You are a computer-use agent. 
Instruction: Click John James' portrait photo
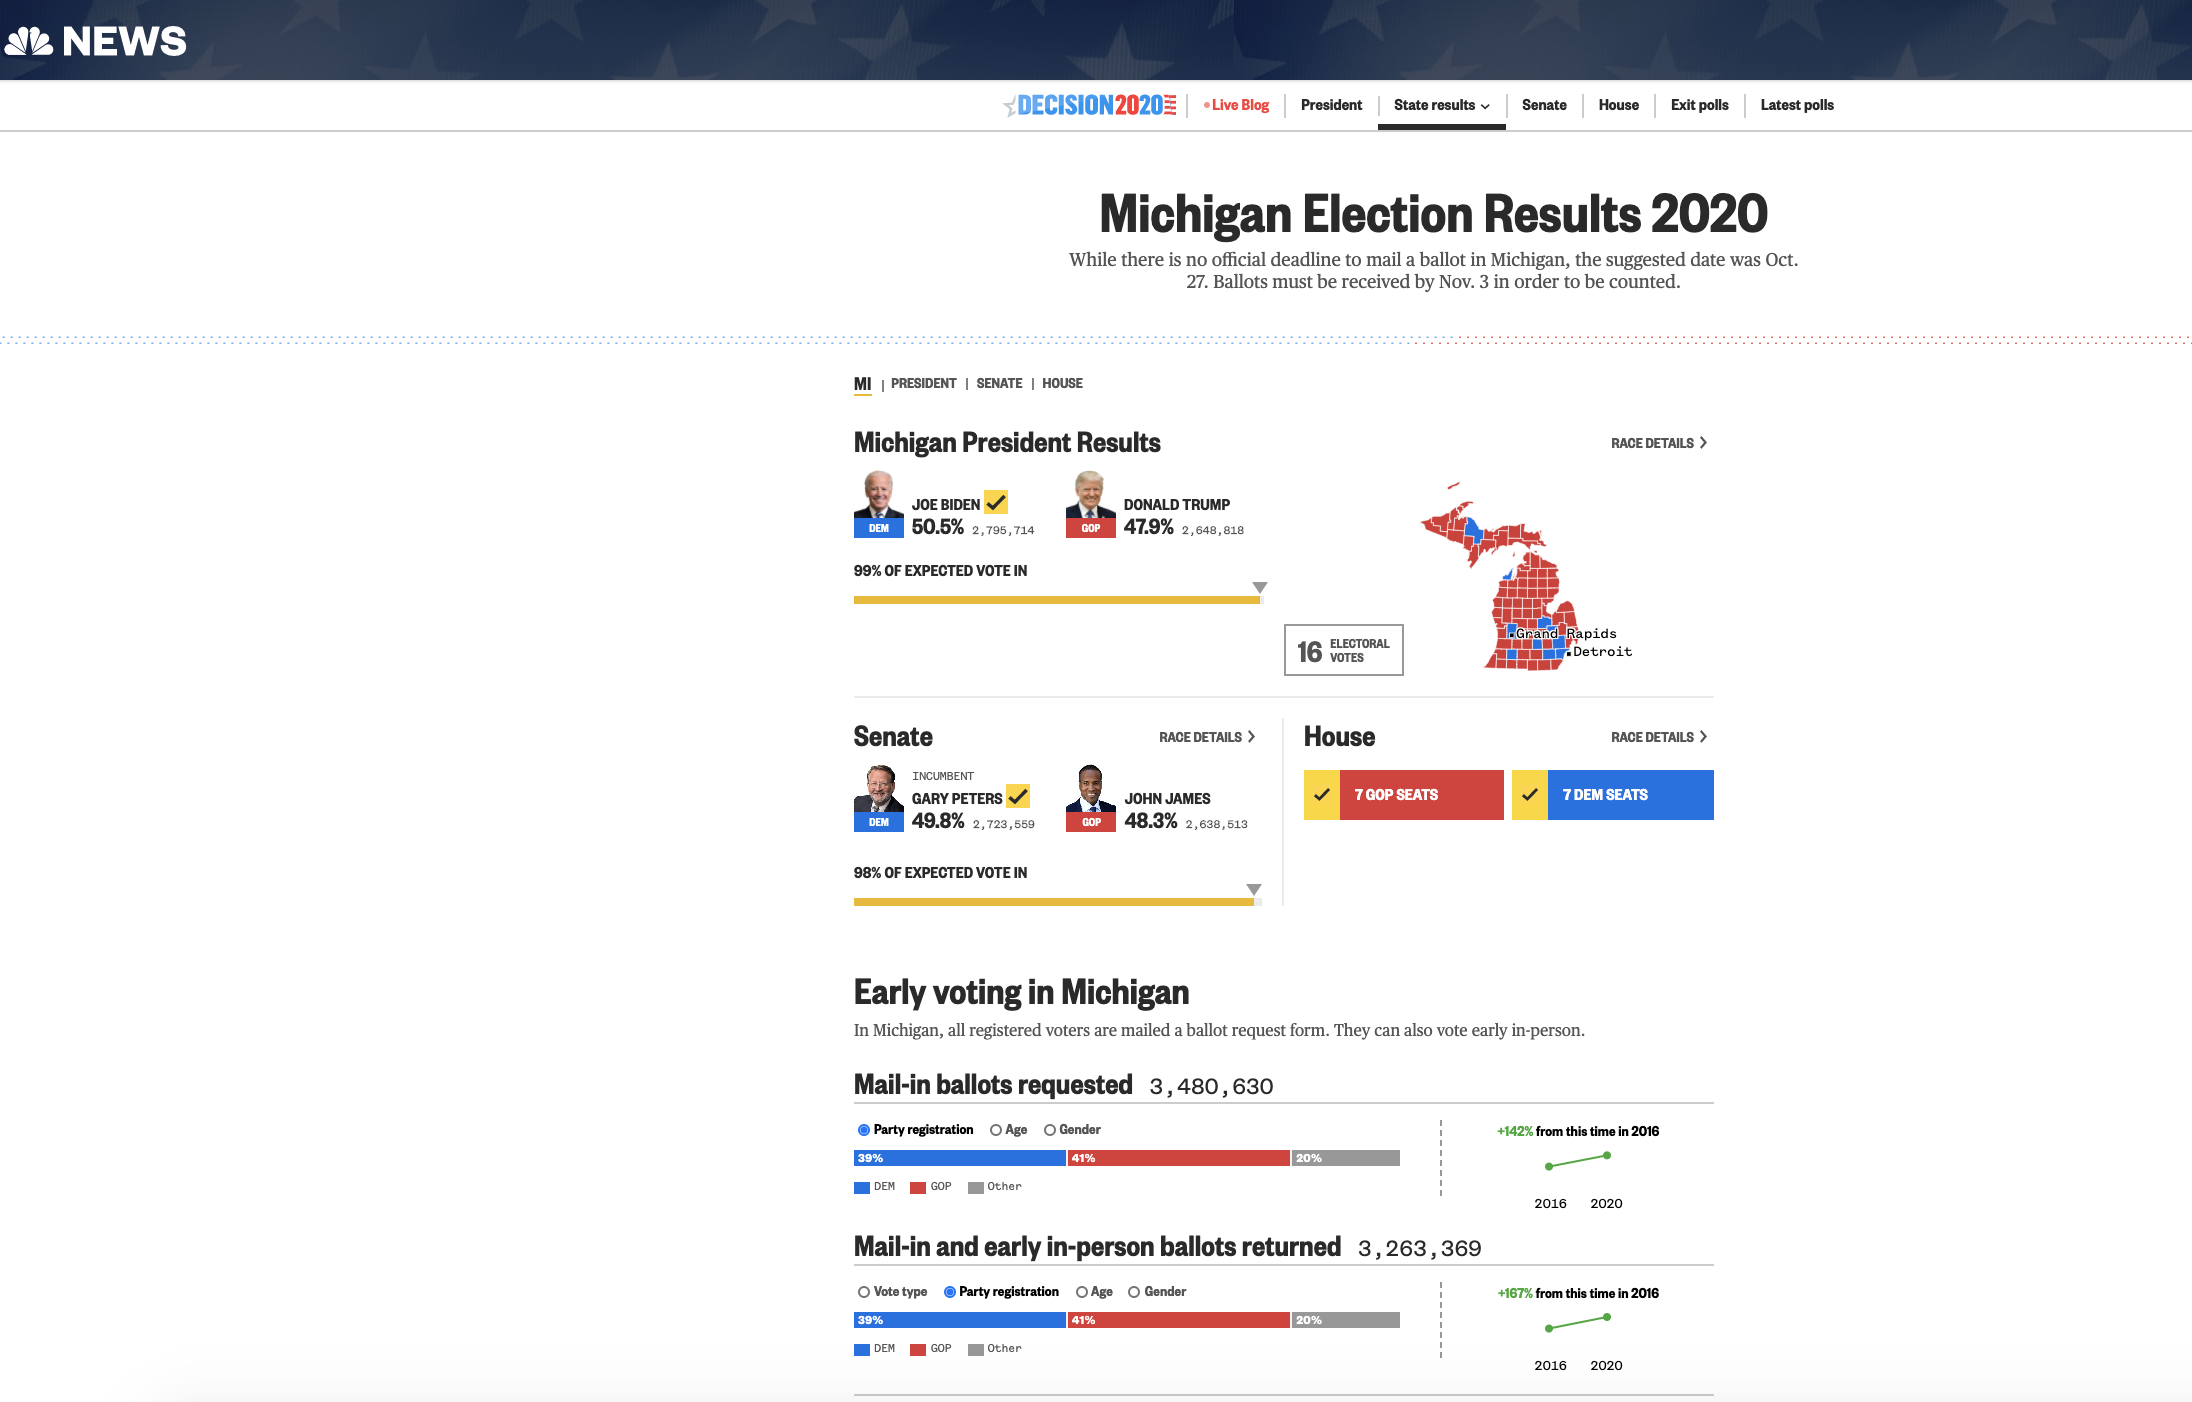(x=1090, y=788)
